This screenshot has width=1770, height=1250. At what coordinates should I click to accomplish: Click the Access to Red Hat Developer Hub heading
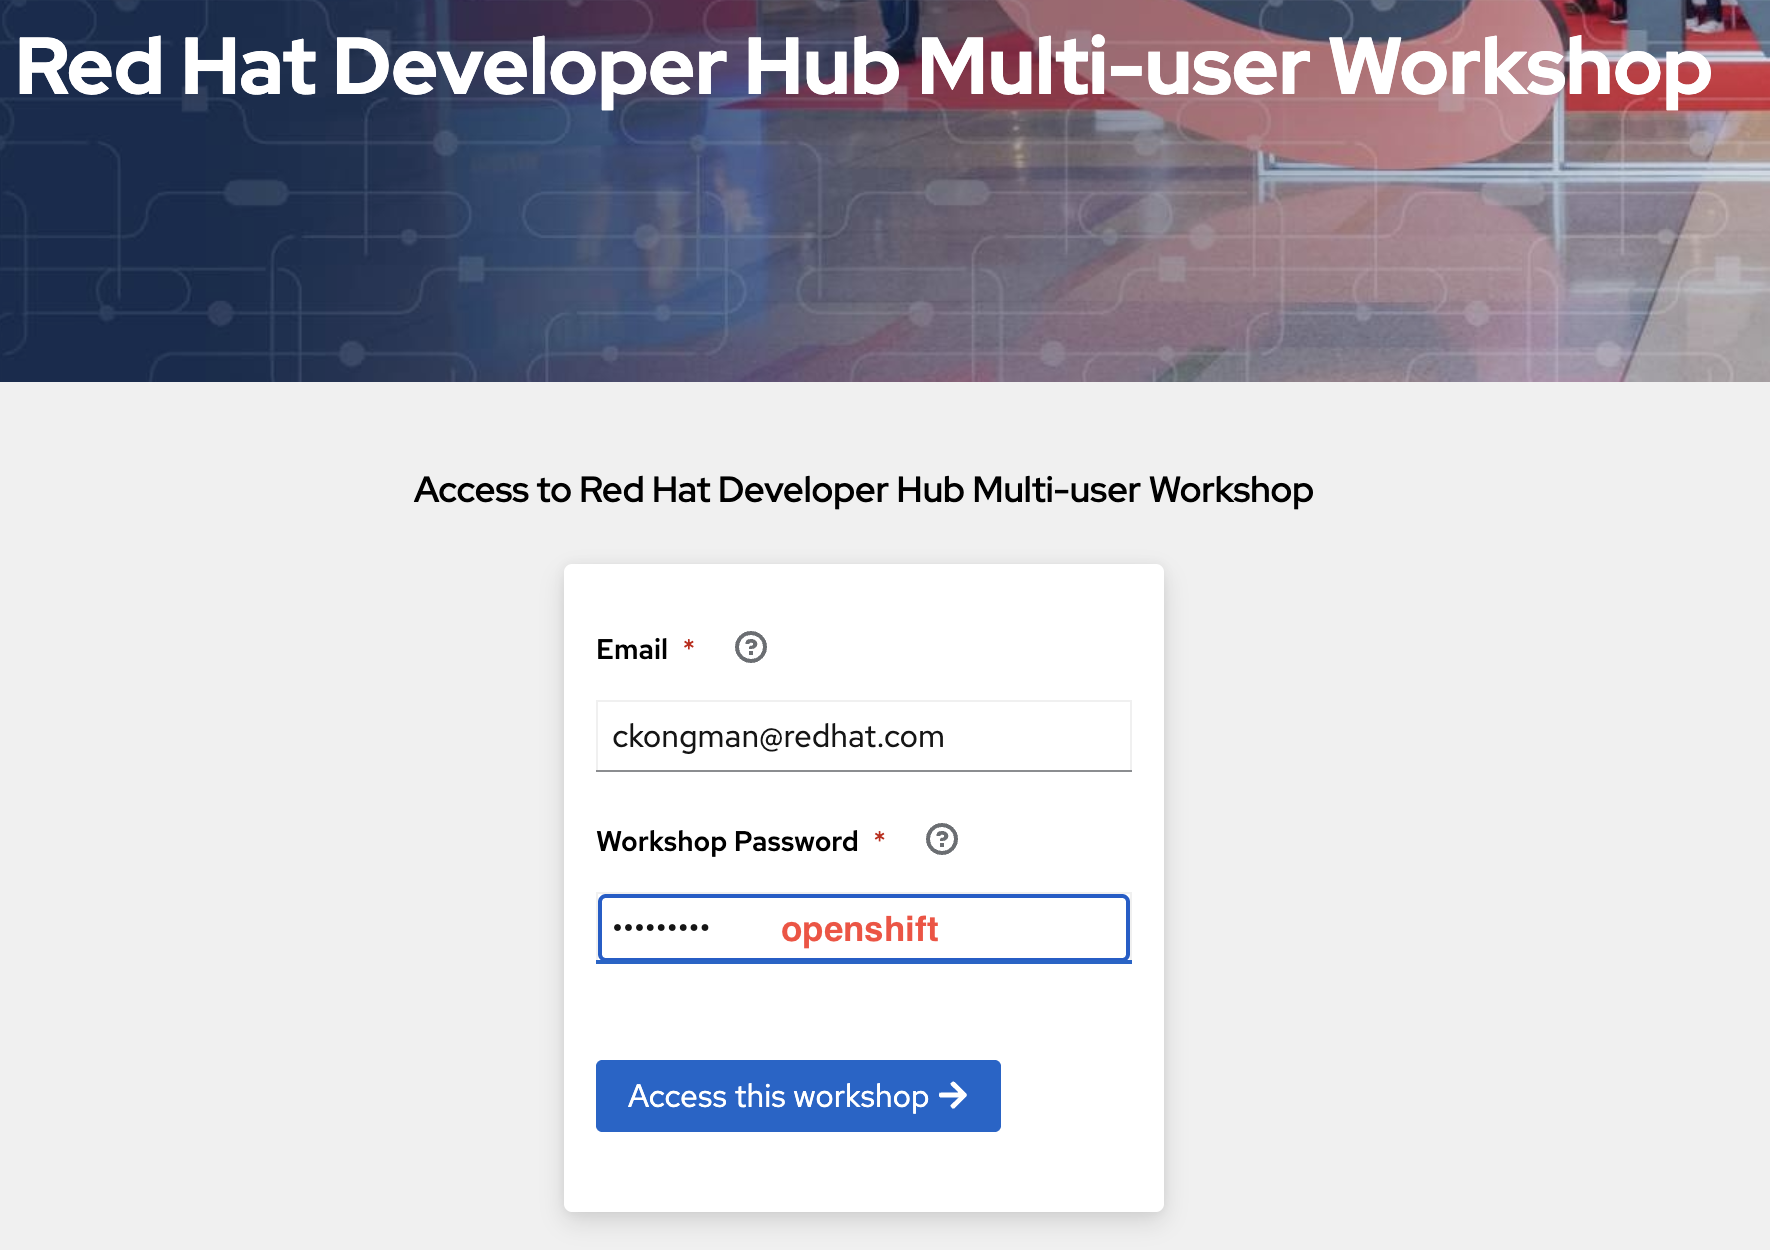tap(864, 490)
